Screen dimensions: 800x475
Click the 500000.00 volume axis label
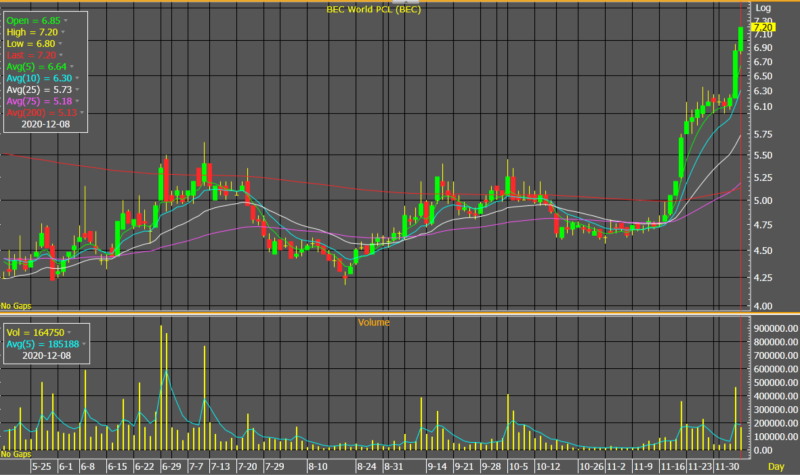point(776,383)
